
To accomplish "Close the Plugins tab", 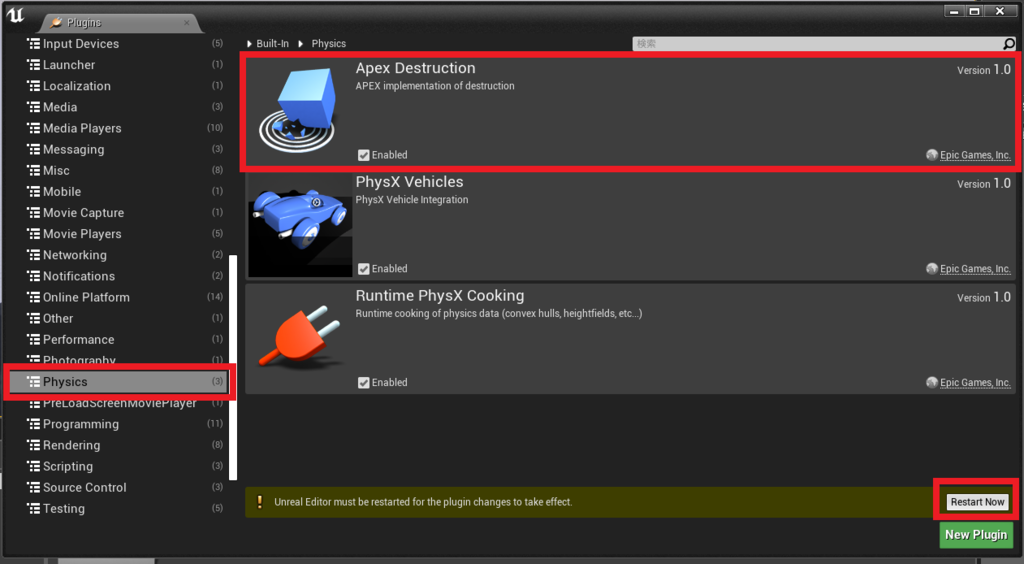I will (187, 22).
